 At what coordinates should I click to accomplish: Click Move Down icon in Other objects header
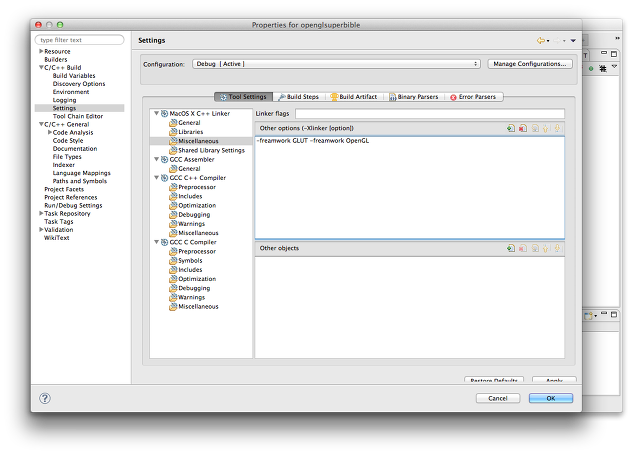tap(557, 248)
